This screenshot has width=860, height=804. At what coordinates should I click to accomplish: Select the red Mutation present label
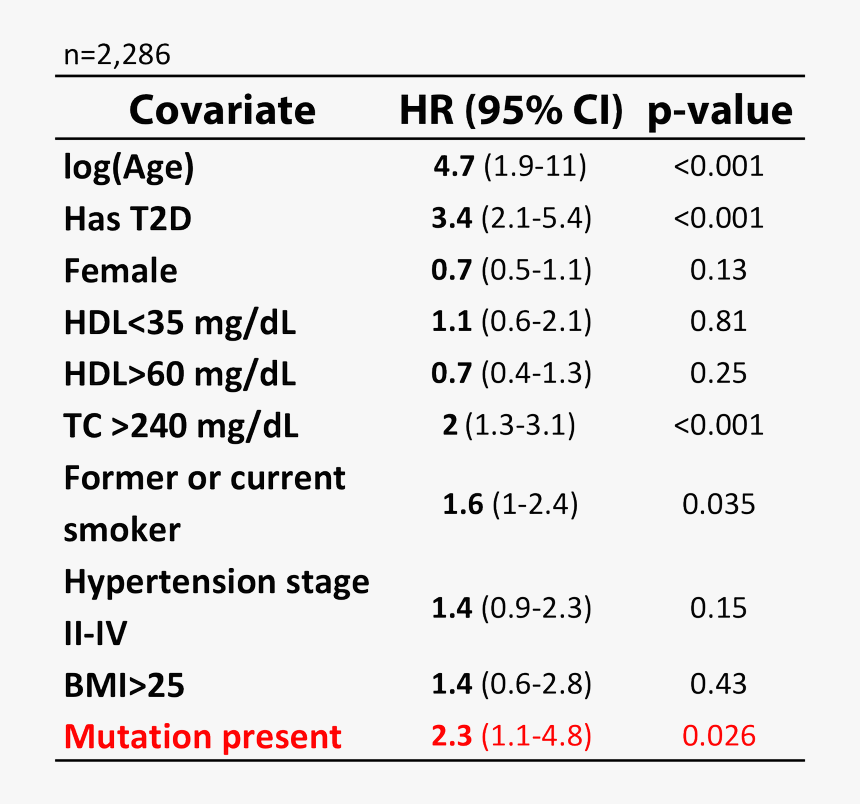click(x=202, y=737)
